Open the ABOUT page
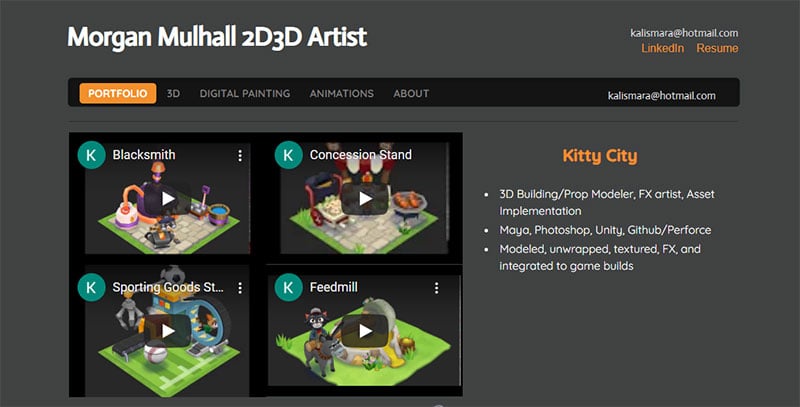The width and height of the screenshot is (800, 407). click(x=411, y=93)
